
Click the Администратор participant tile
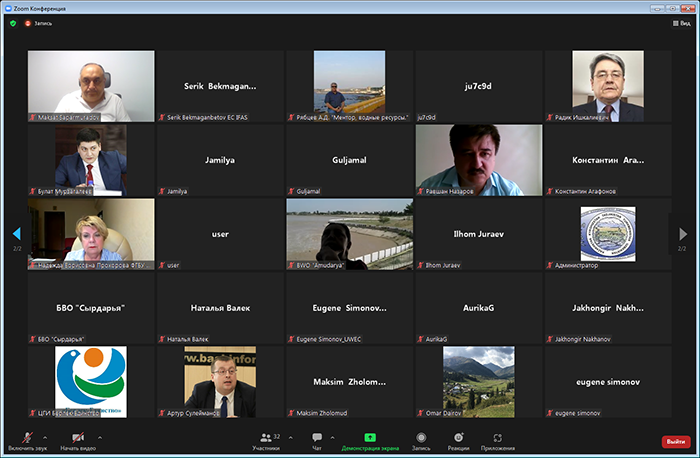(607, 234)
